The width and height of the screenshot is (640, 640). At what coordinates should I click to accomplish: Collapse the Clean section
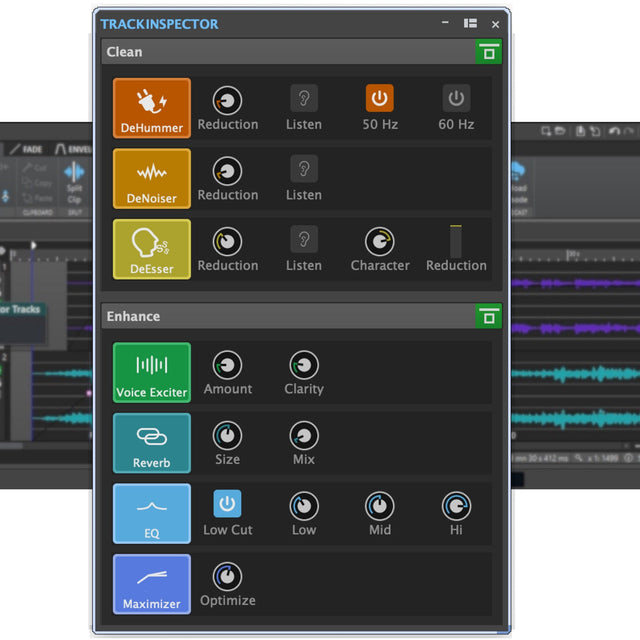coord(488,52)
